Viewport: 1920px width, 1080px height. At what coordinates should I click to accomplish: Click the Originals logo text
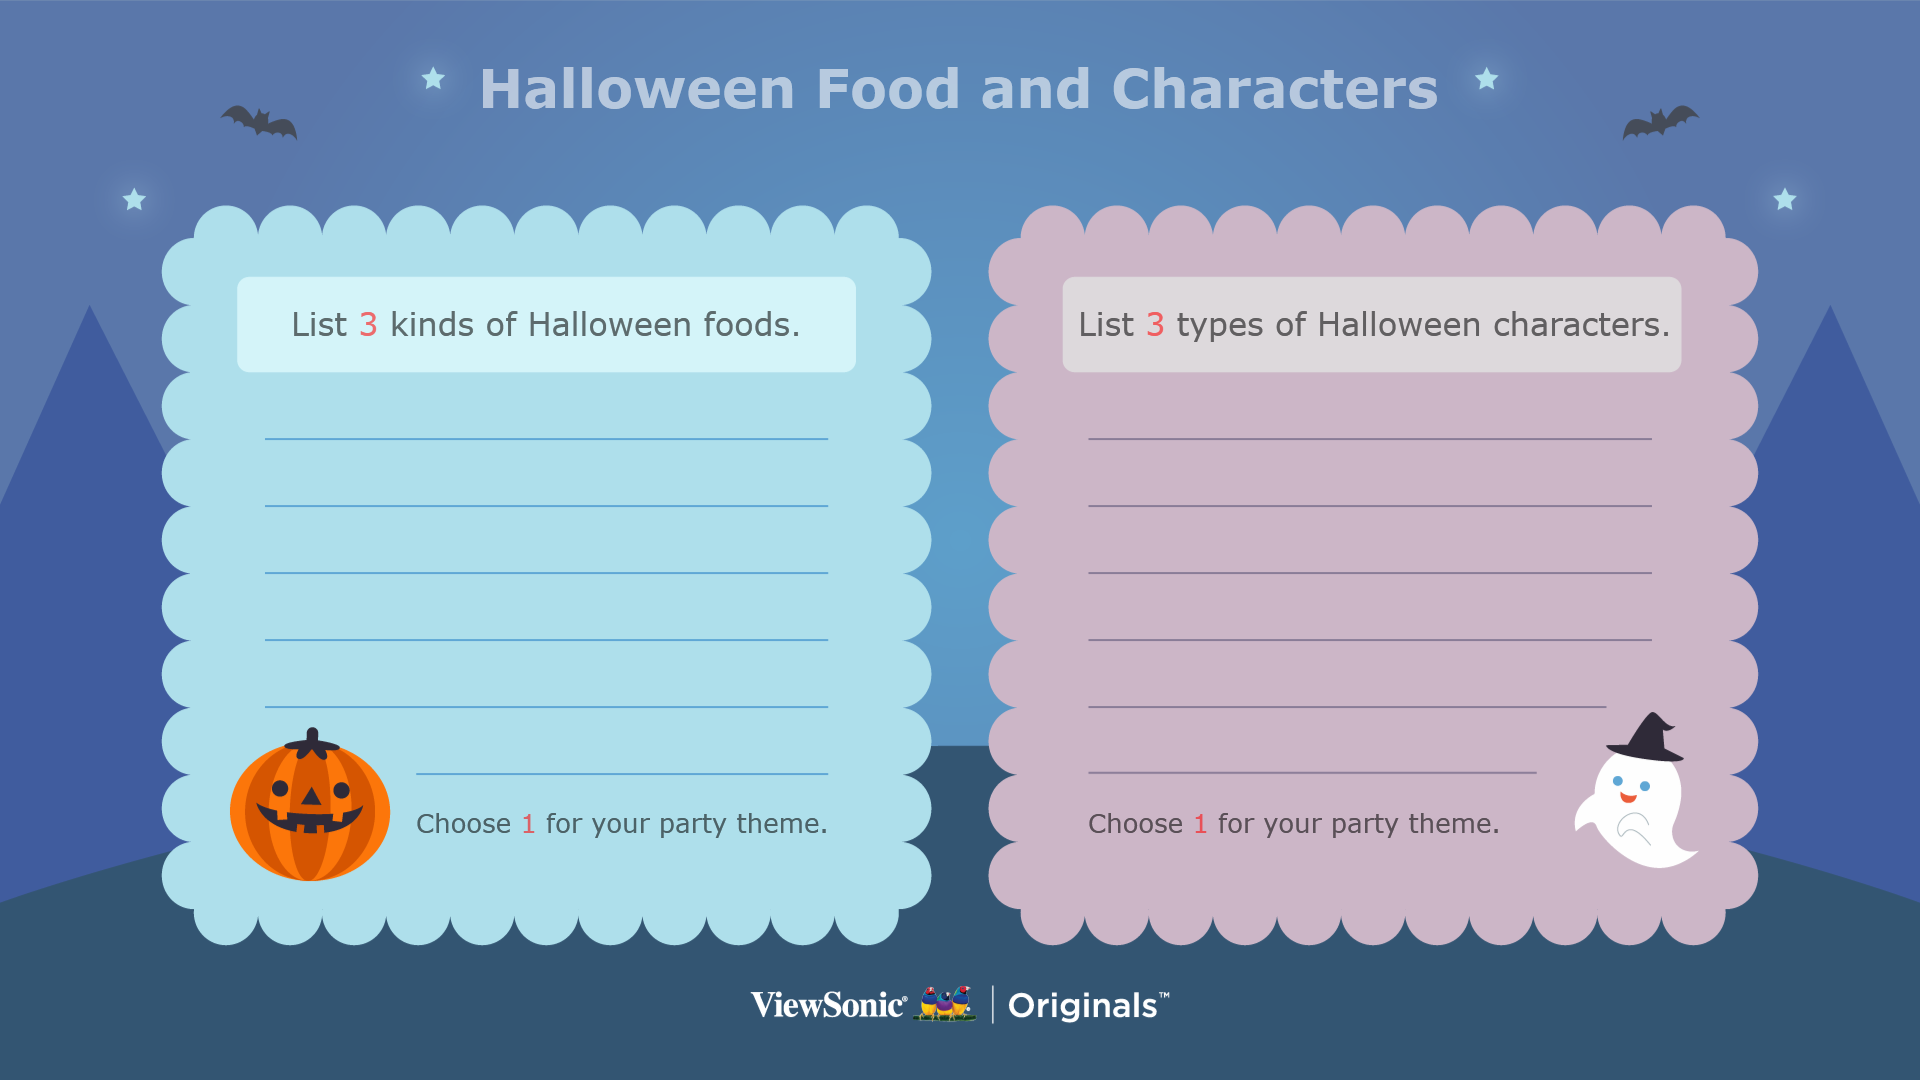coord(1088,1006)
